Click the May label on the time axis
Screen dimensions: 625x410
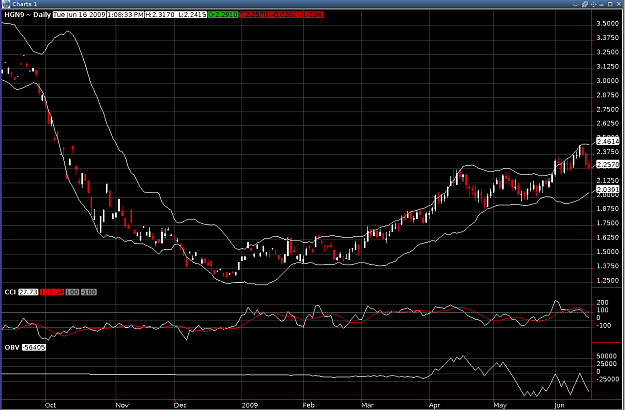tap(500, 405)
